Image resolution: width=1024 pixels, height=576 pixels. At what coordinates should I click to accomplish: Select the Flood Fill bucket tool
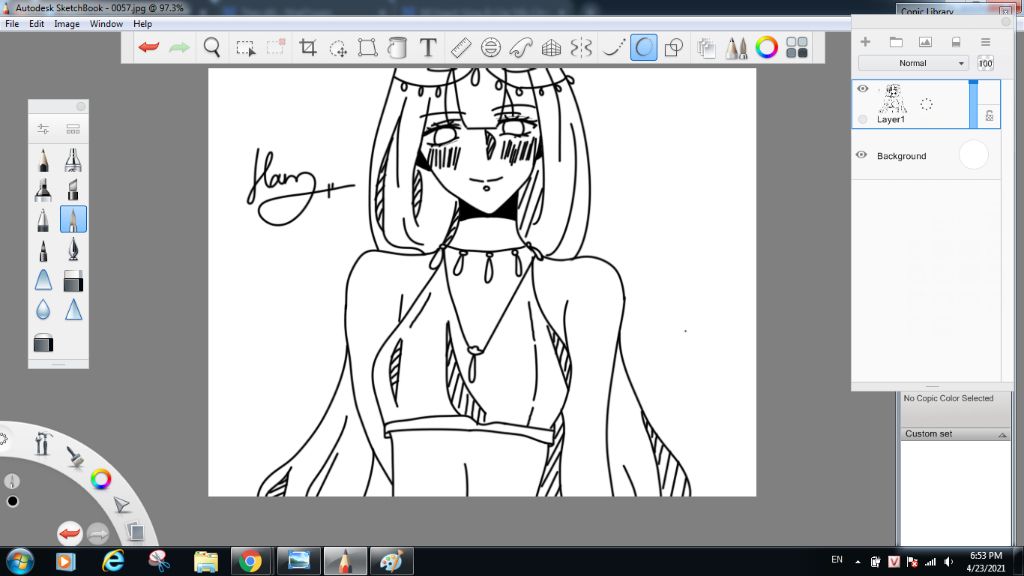click(x=397, y=47)
